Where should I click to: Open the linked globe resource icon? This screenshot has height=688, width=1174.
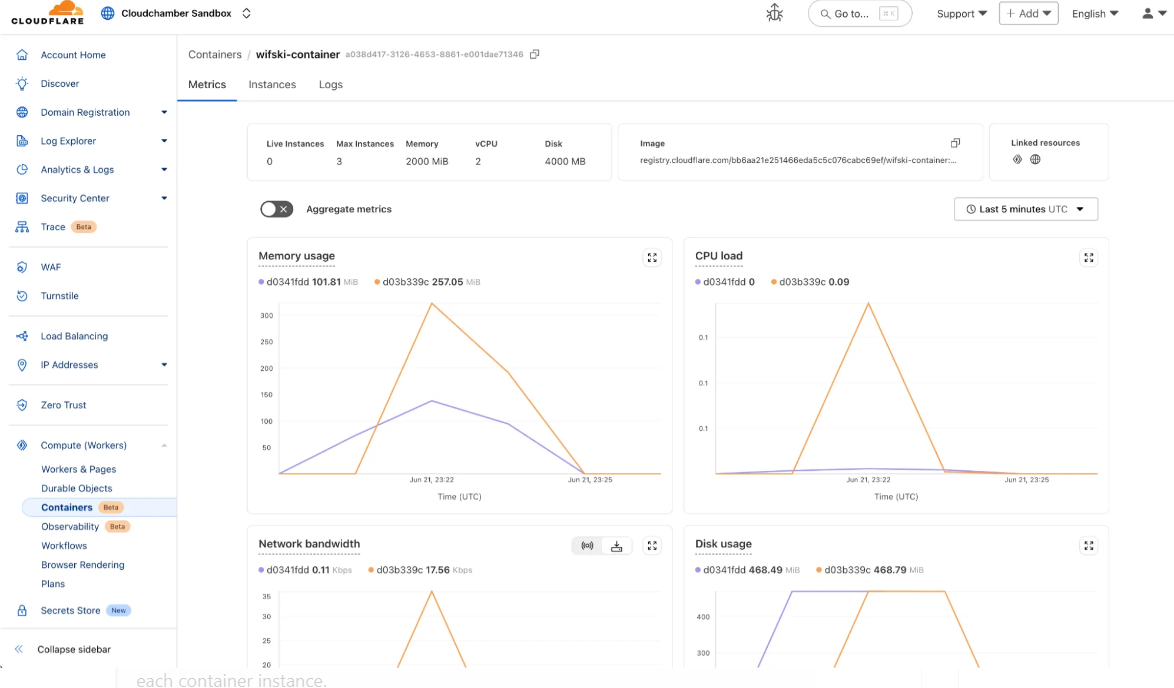(x=1035, y=159)
